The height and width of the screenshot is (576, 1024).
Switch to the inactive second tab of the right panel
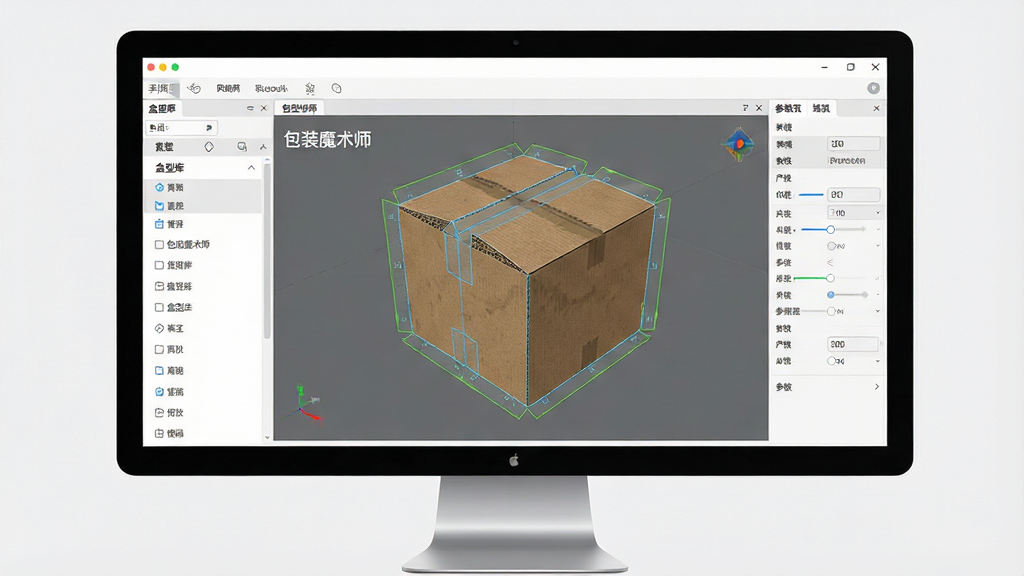[821, 108]
